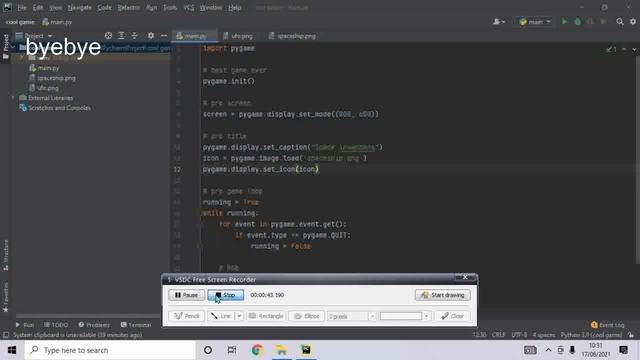Switch to the spaceship.png editor tab
Viewport: 640px width, 360px height.
(x=292, y=36)
